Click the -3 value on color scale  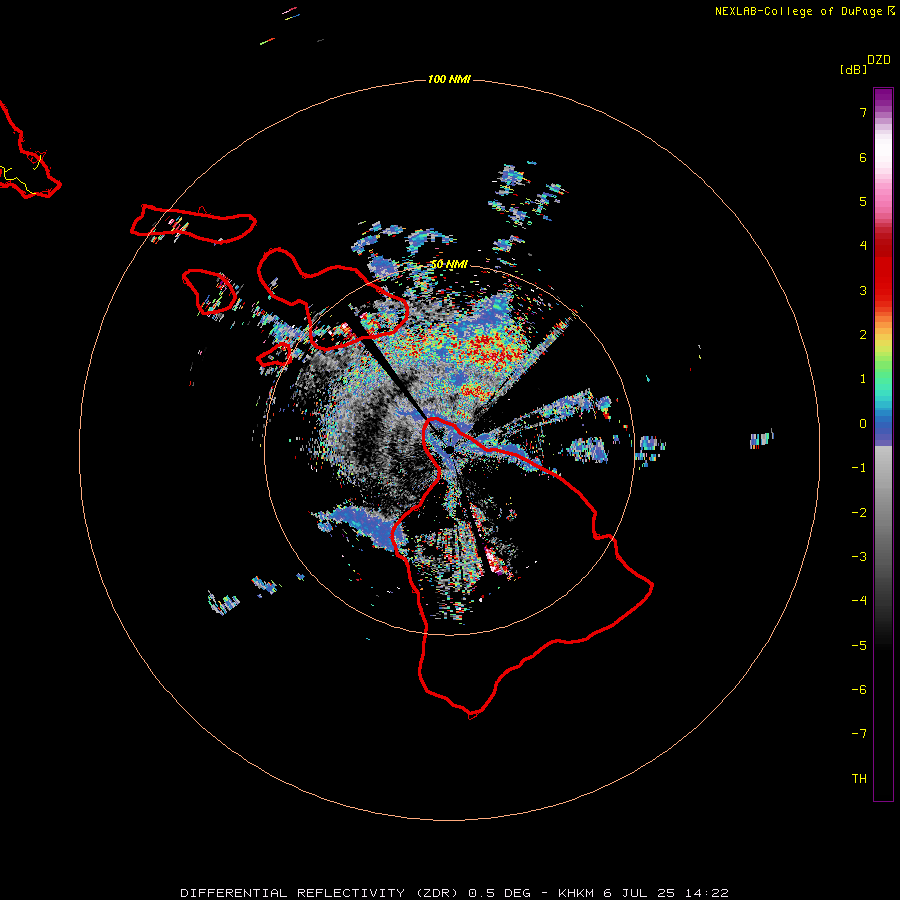click(859, 557)
